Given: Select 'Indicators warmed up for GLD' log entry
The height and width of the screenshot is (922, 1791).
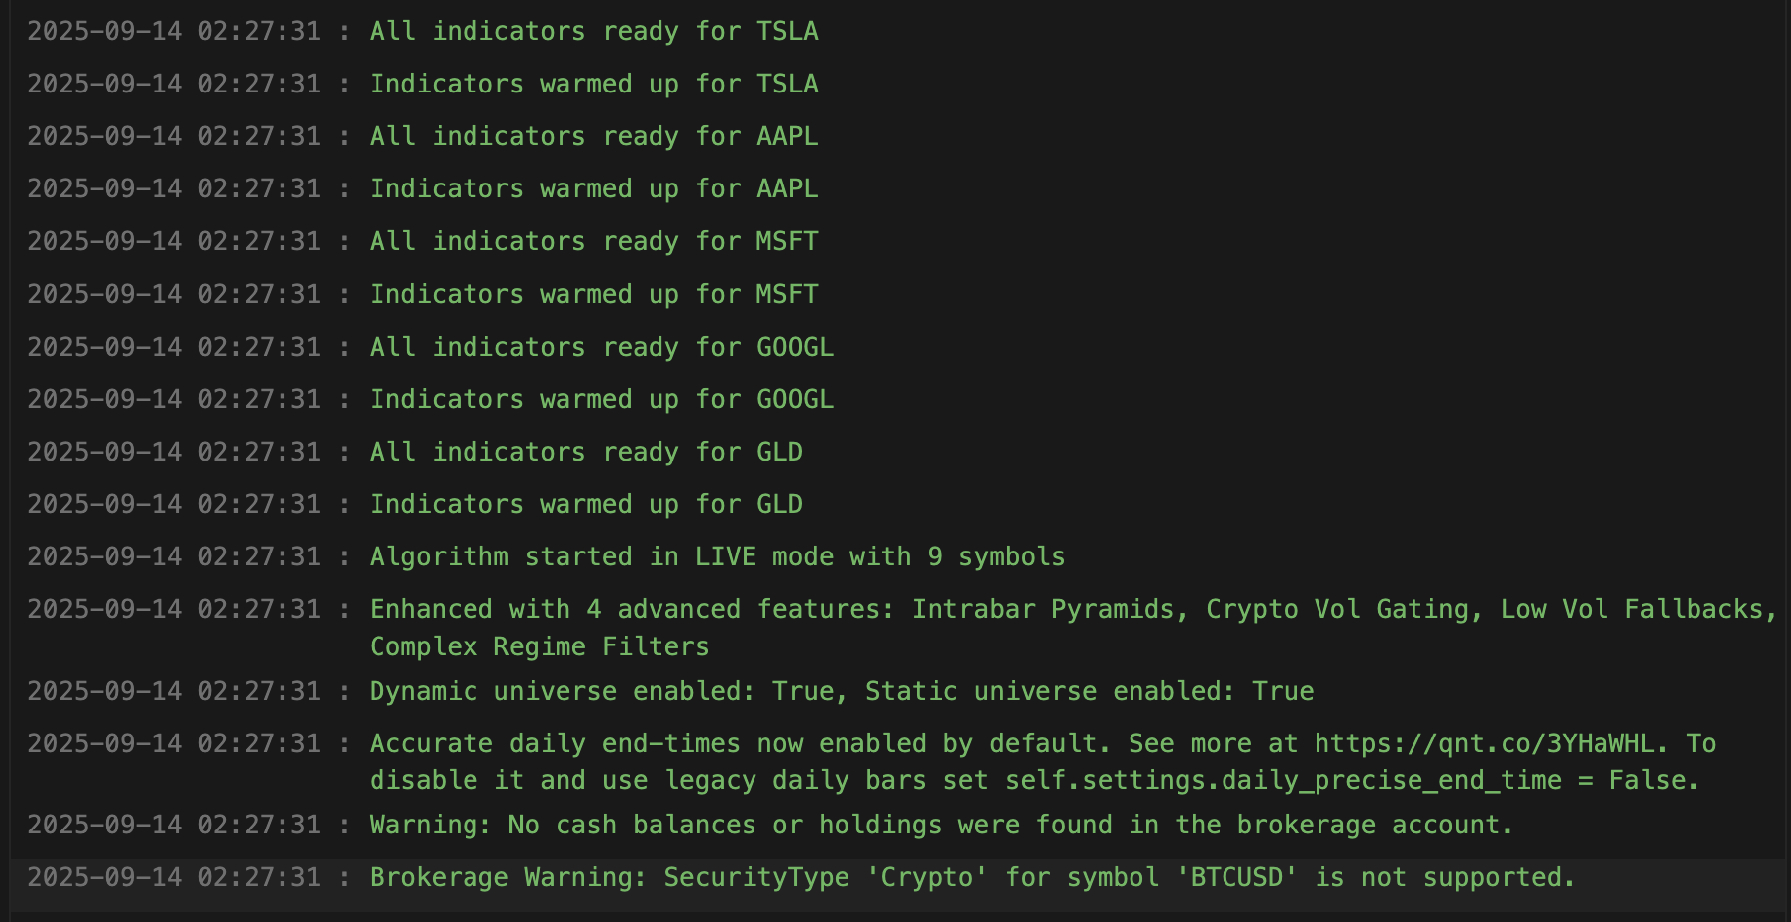Looking at the screenshot, I should [x=586, y=505].
